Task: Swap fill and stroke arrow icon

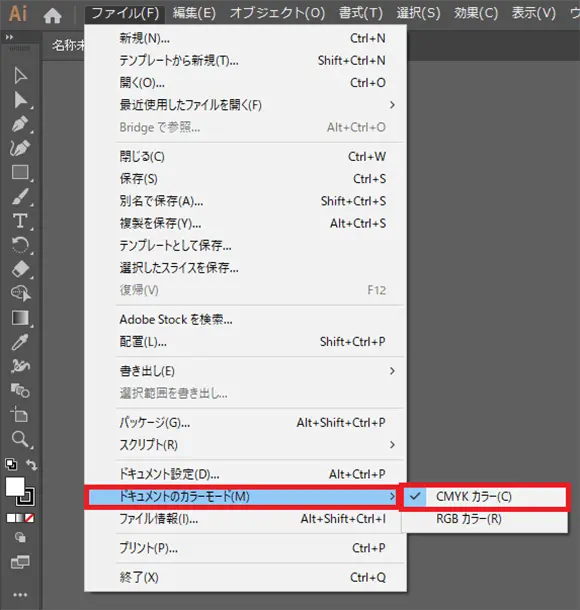Action: (32, 464)
